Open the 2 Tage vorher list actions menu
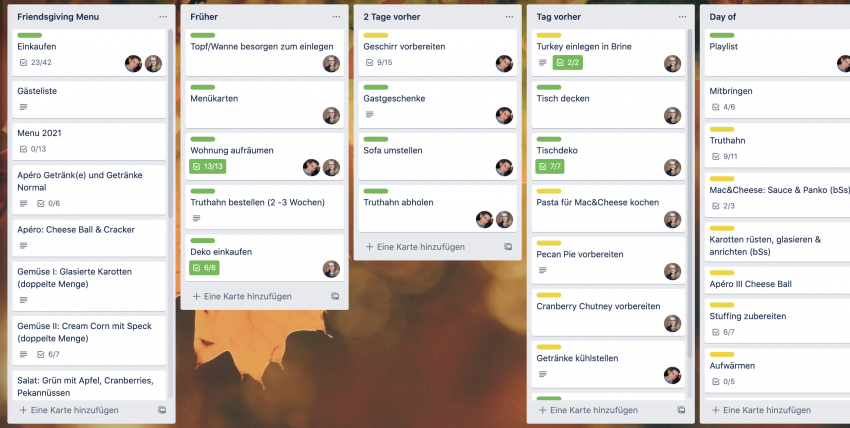 point(509,17)
